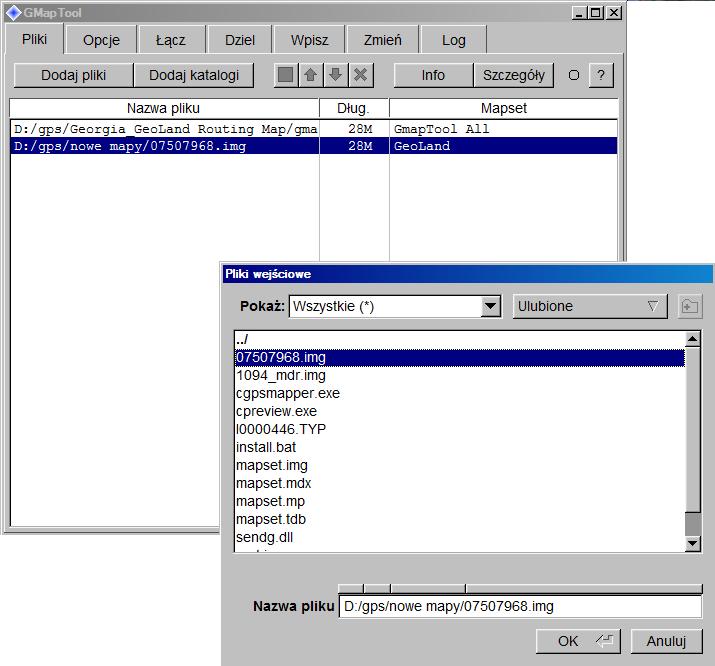Viewport: 715px width, 666px height.
Task: Select sendg.dll in the file list
Action: tap(460, 537)
